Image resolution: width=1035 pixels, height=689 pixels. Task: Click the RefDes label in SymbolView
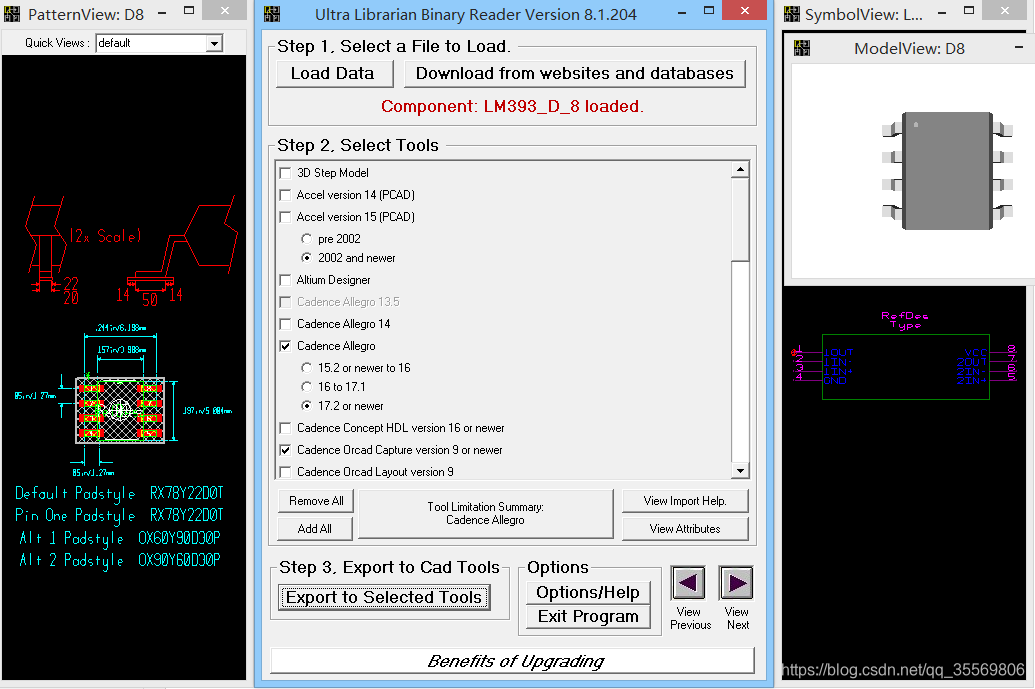click(x=904, y=315)
